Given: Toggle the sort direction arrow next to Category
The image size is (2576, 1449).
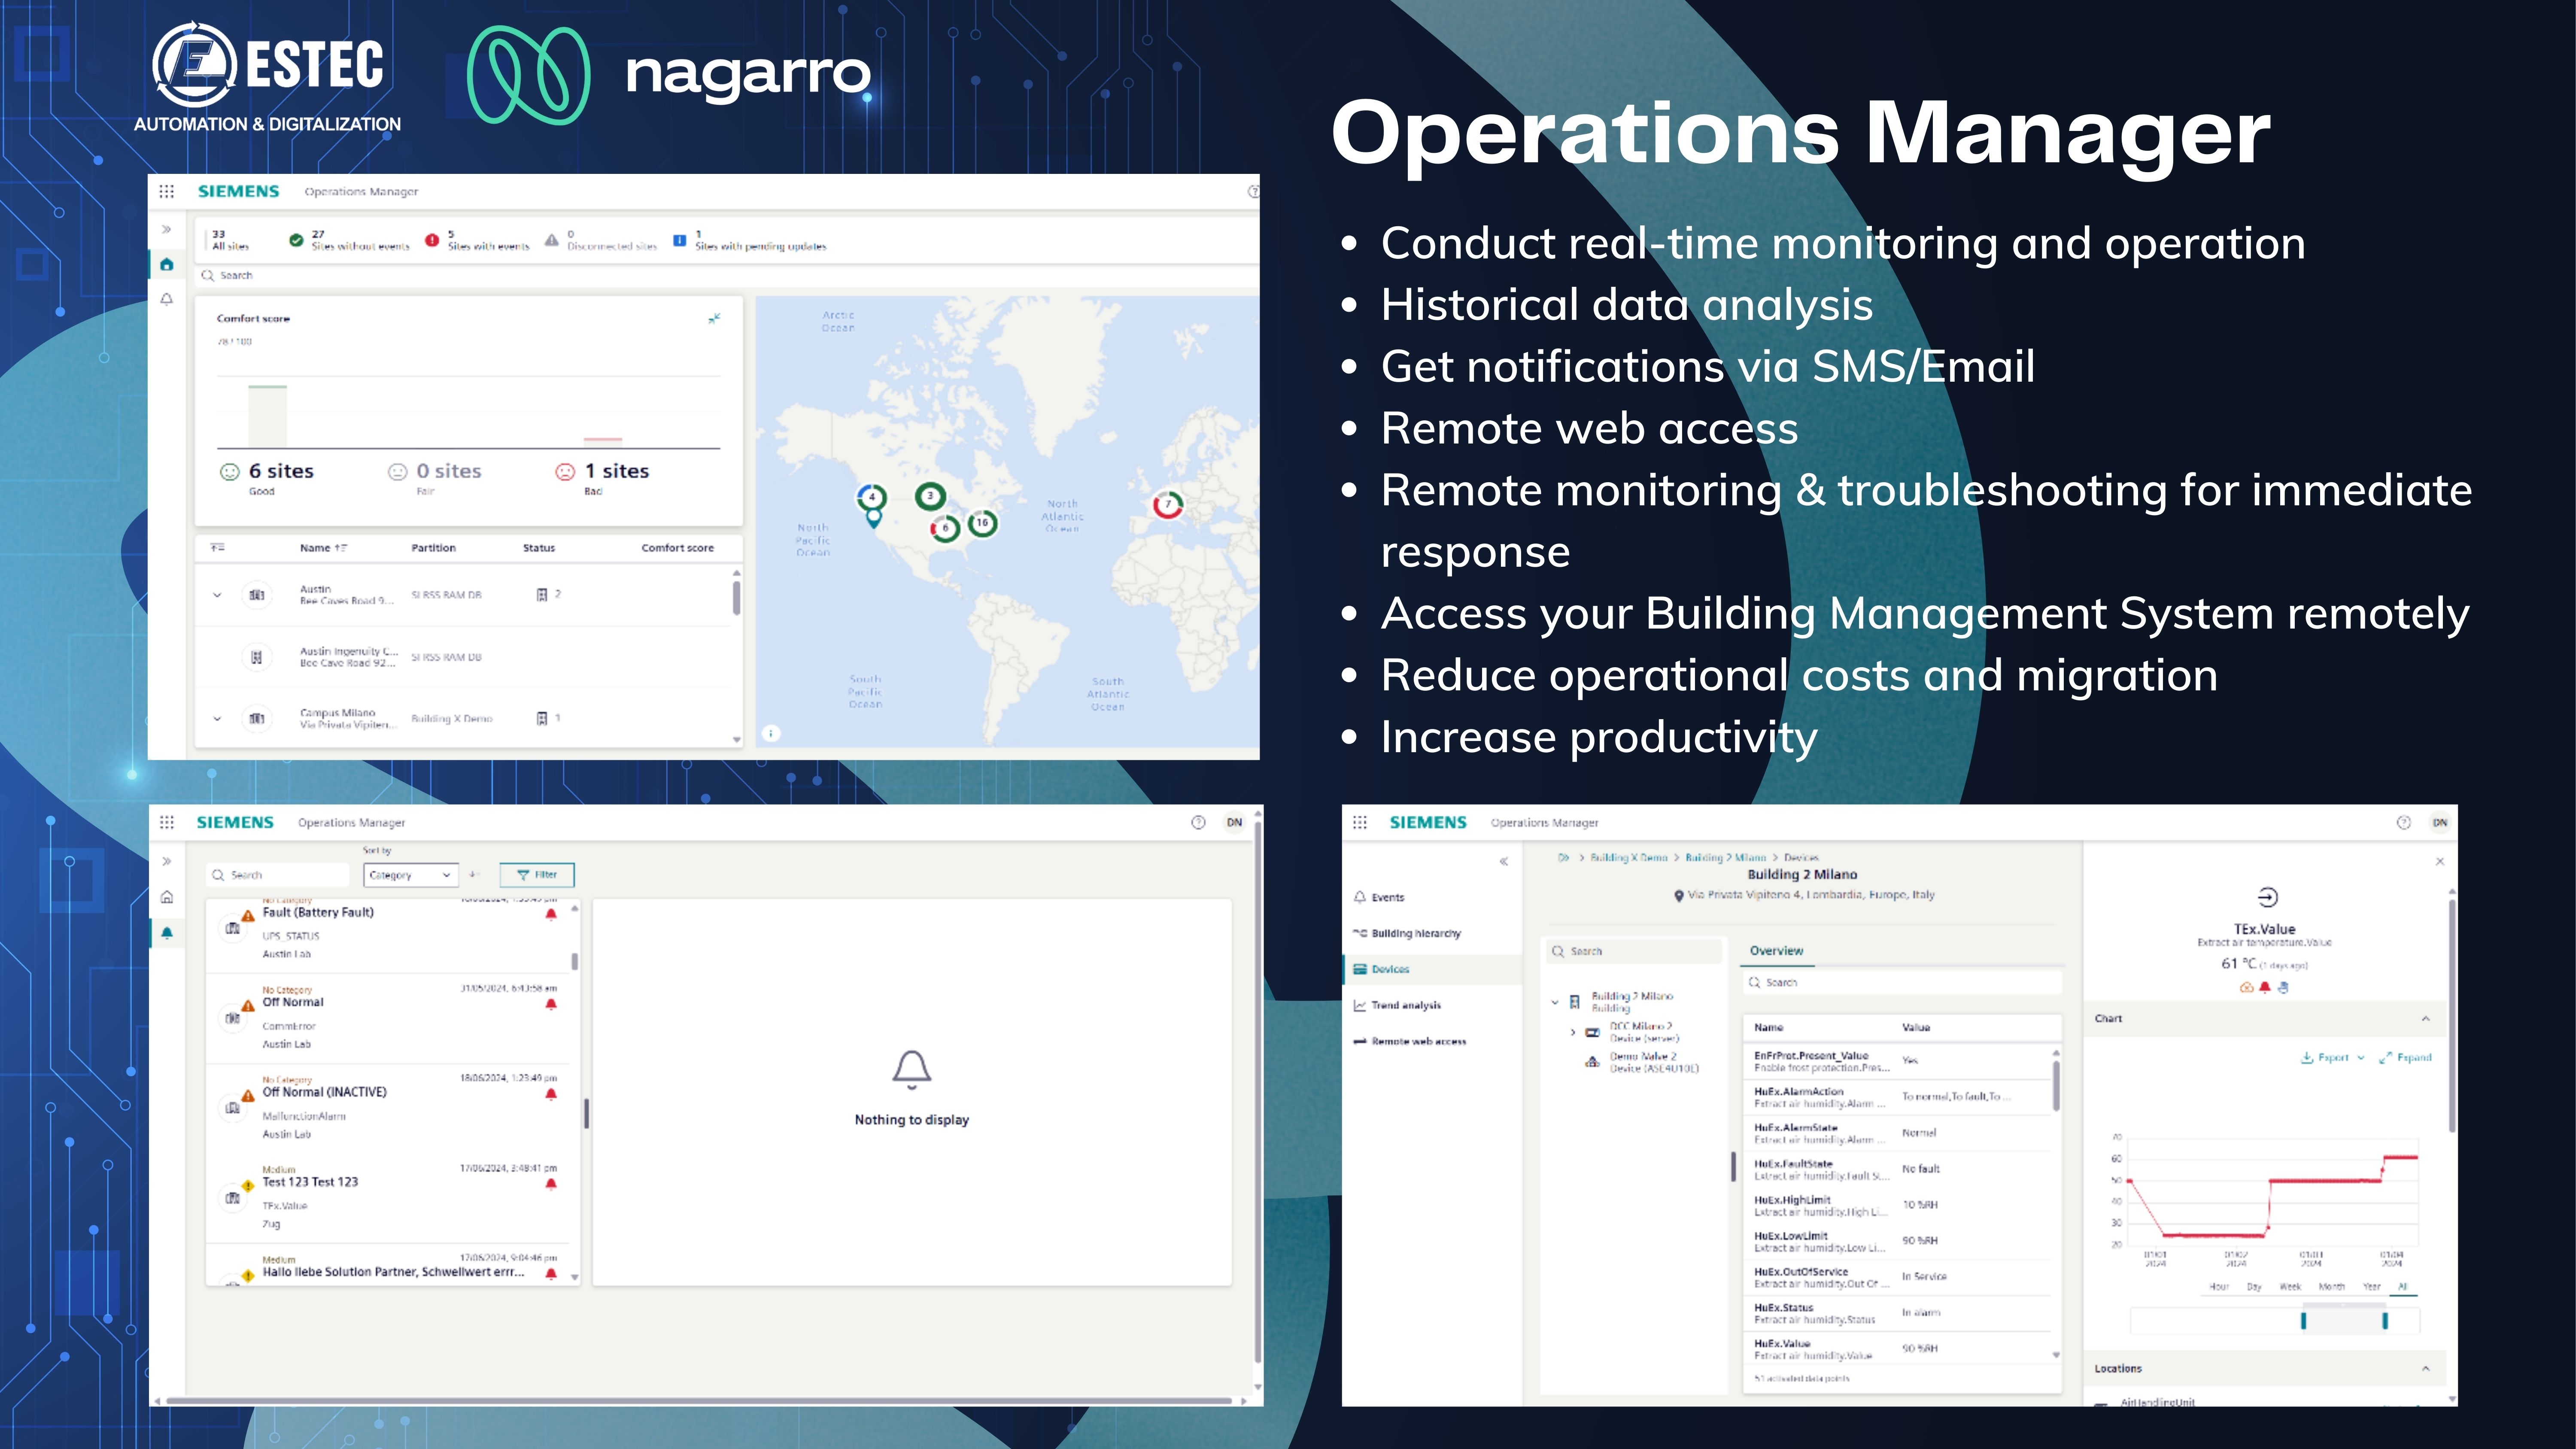Looking at the screenshot, I should point(474,874).
